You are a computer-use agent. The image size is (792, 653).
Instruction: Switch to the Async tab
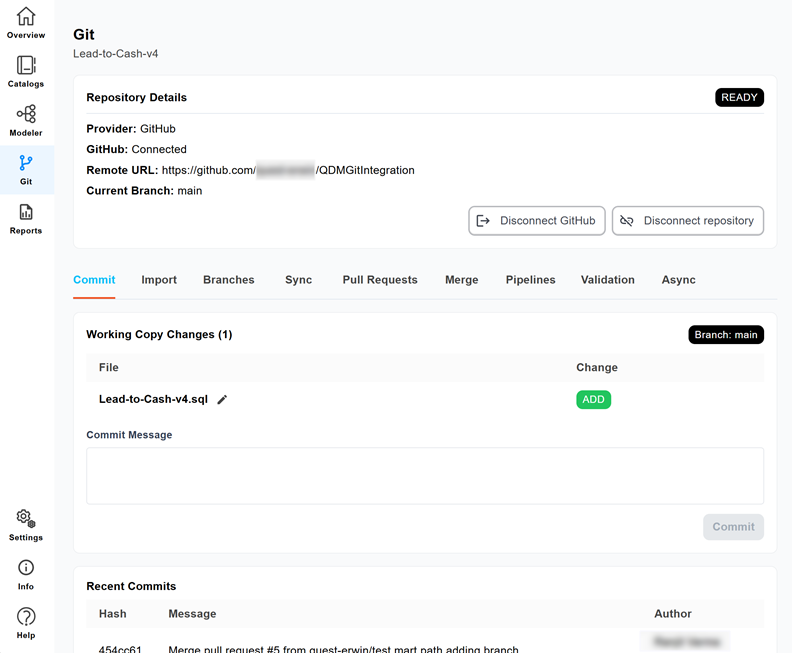coord(678,280)
